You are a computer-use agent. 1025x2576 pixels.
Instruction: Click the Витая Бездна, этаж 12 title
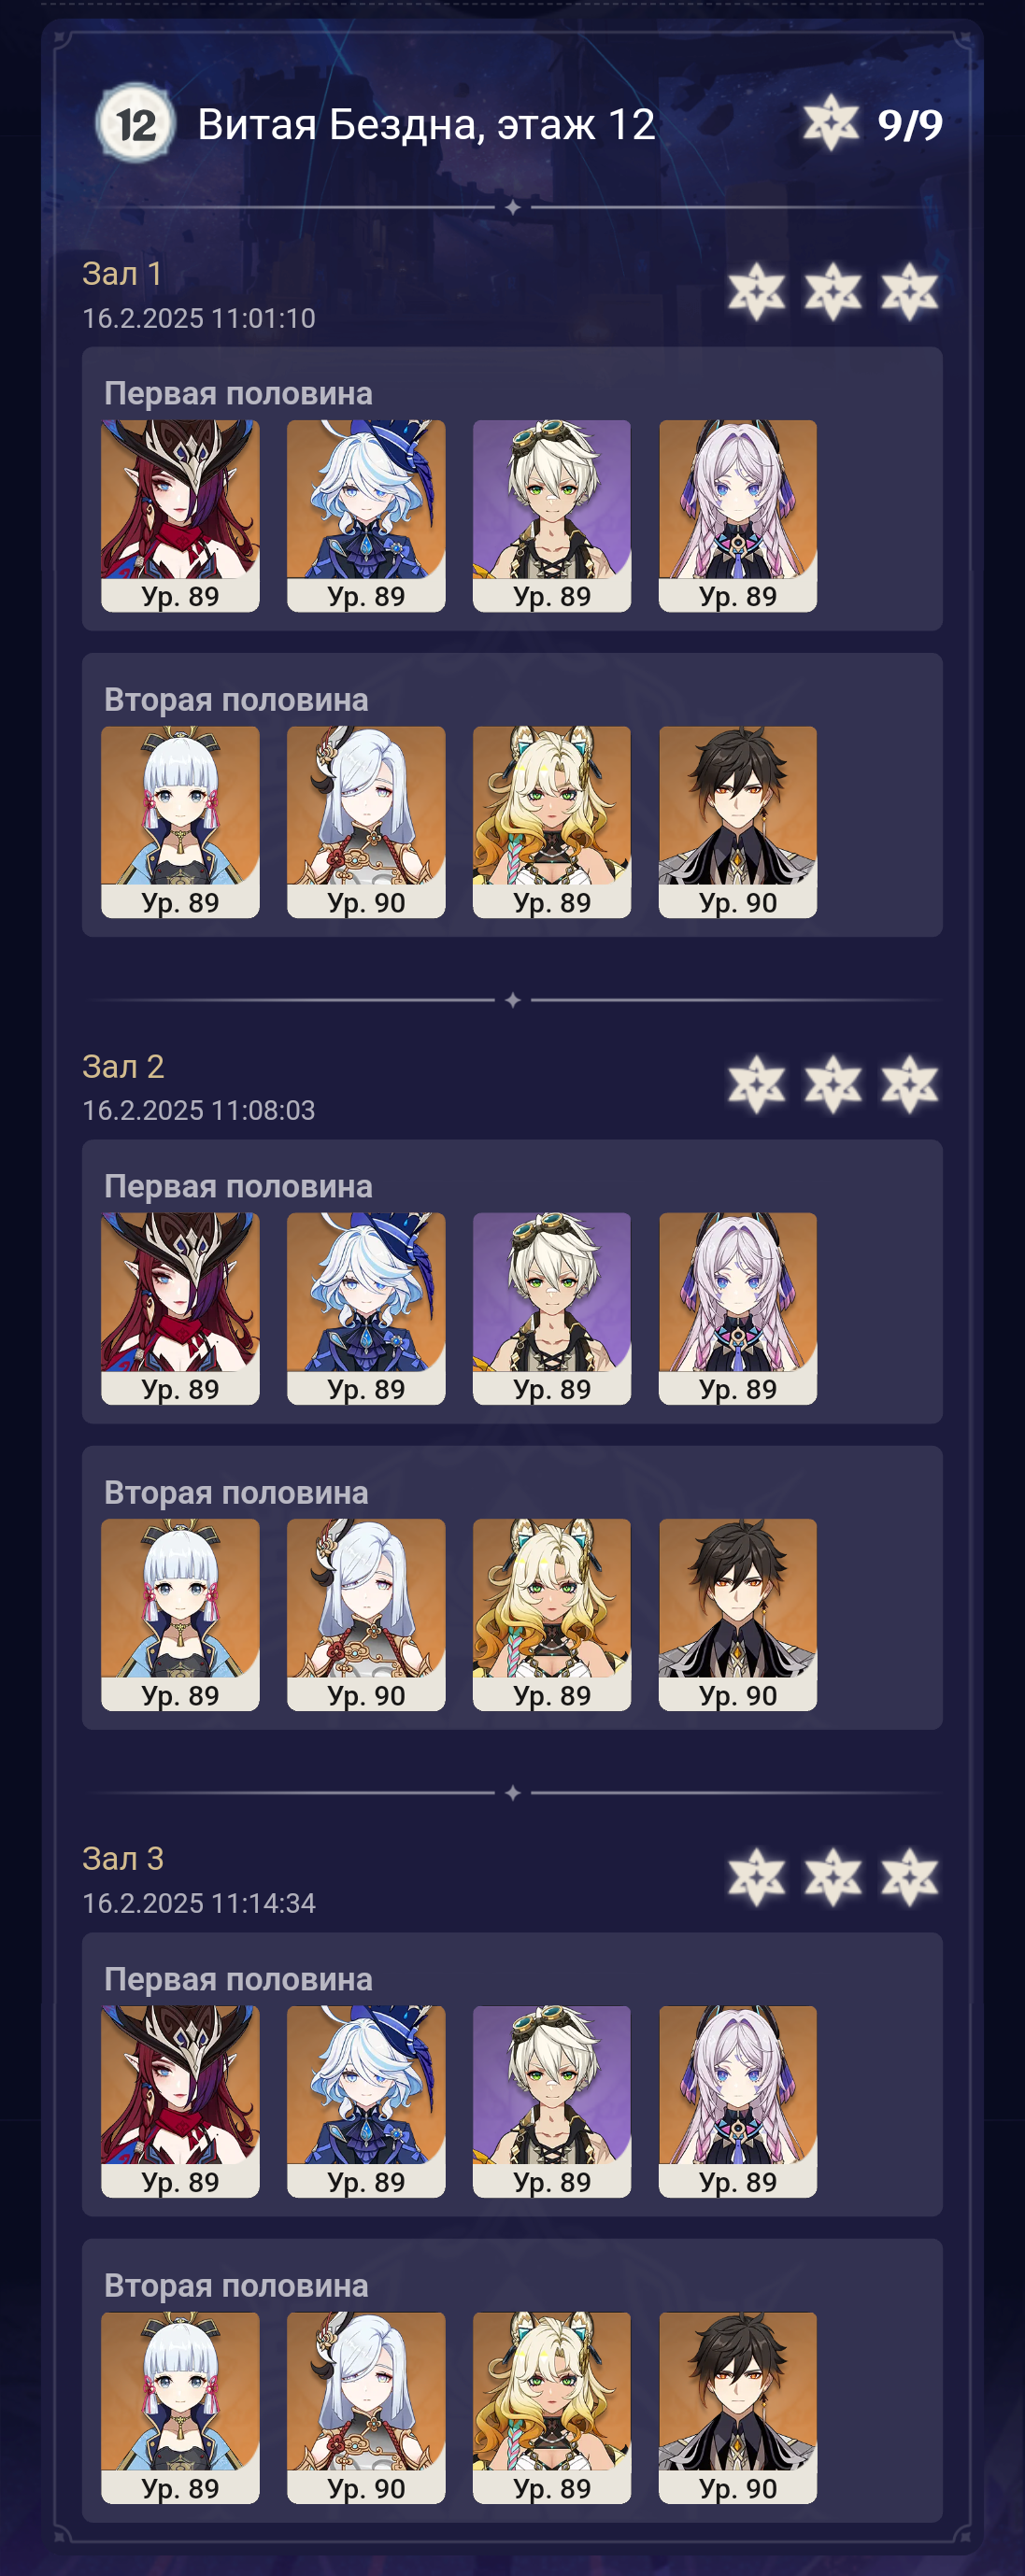tap(426, 125)
